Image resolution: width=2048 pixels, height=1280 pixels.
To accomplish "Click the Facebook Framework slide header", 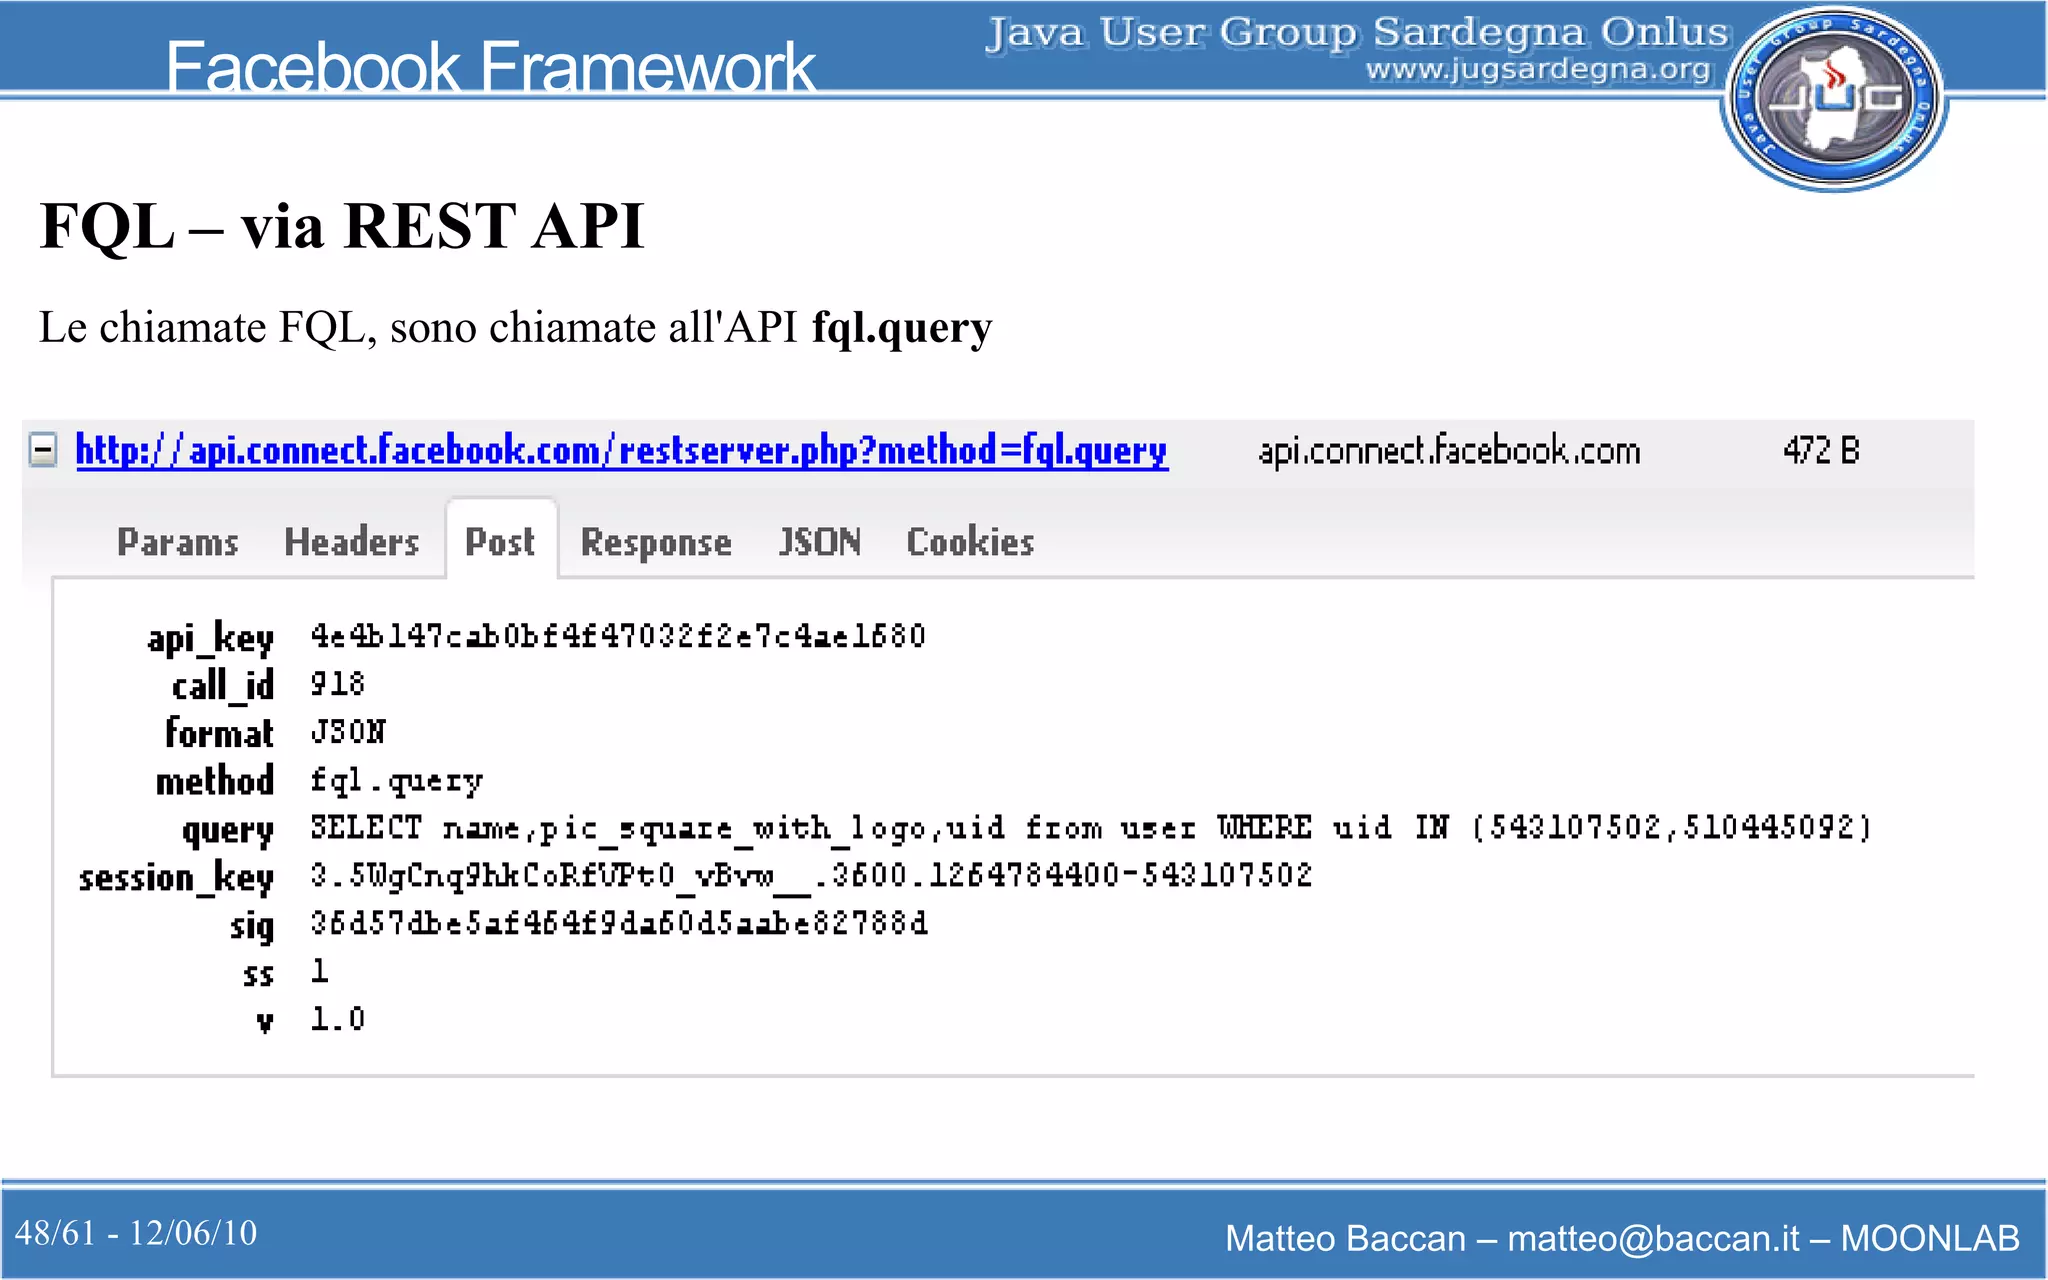I will click(490, 67).
